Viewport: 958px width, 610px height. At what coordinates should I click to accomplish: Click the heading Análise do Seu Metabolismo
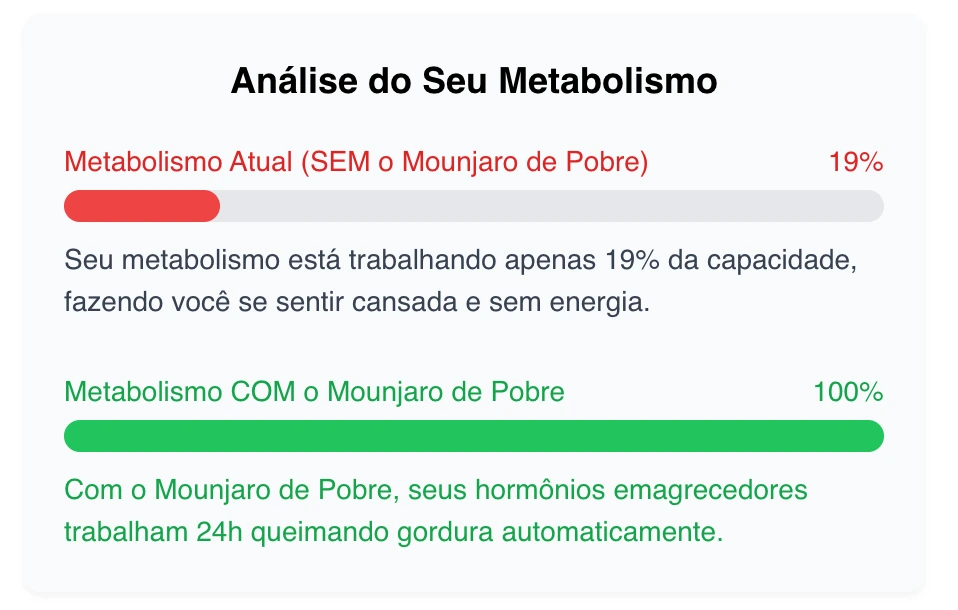click(x=474, y=81)
